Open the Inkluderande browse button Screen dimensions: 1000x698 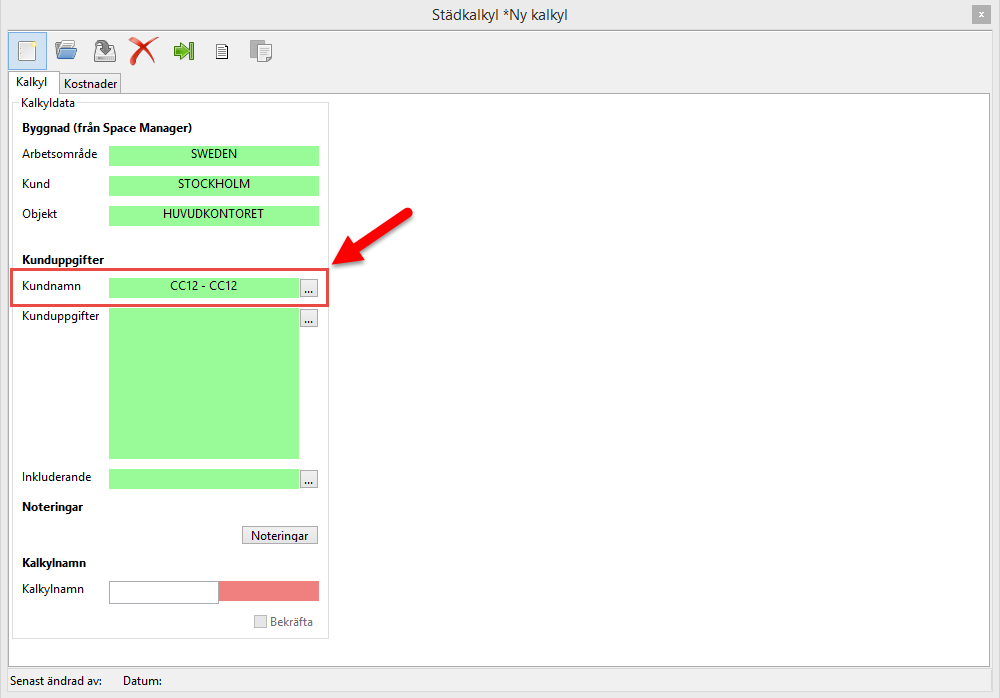coord(309,479)
